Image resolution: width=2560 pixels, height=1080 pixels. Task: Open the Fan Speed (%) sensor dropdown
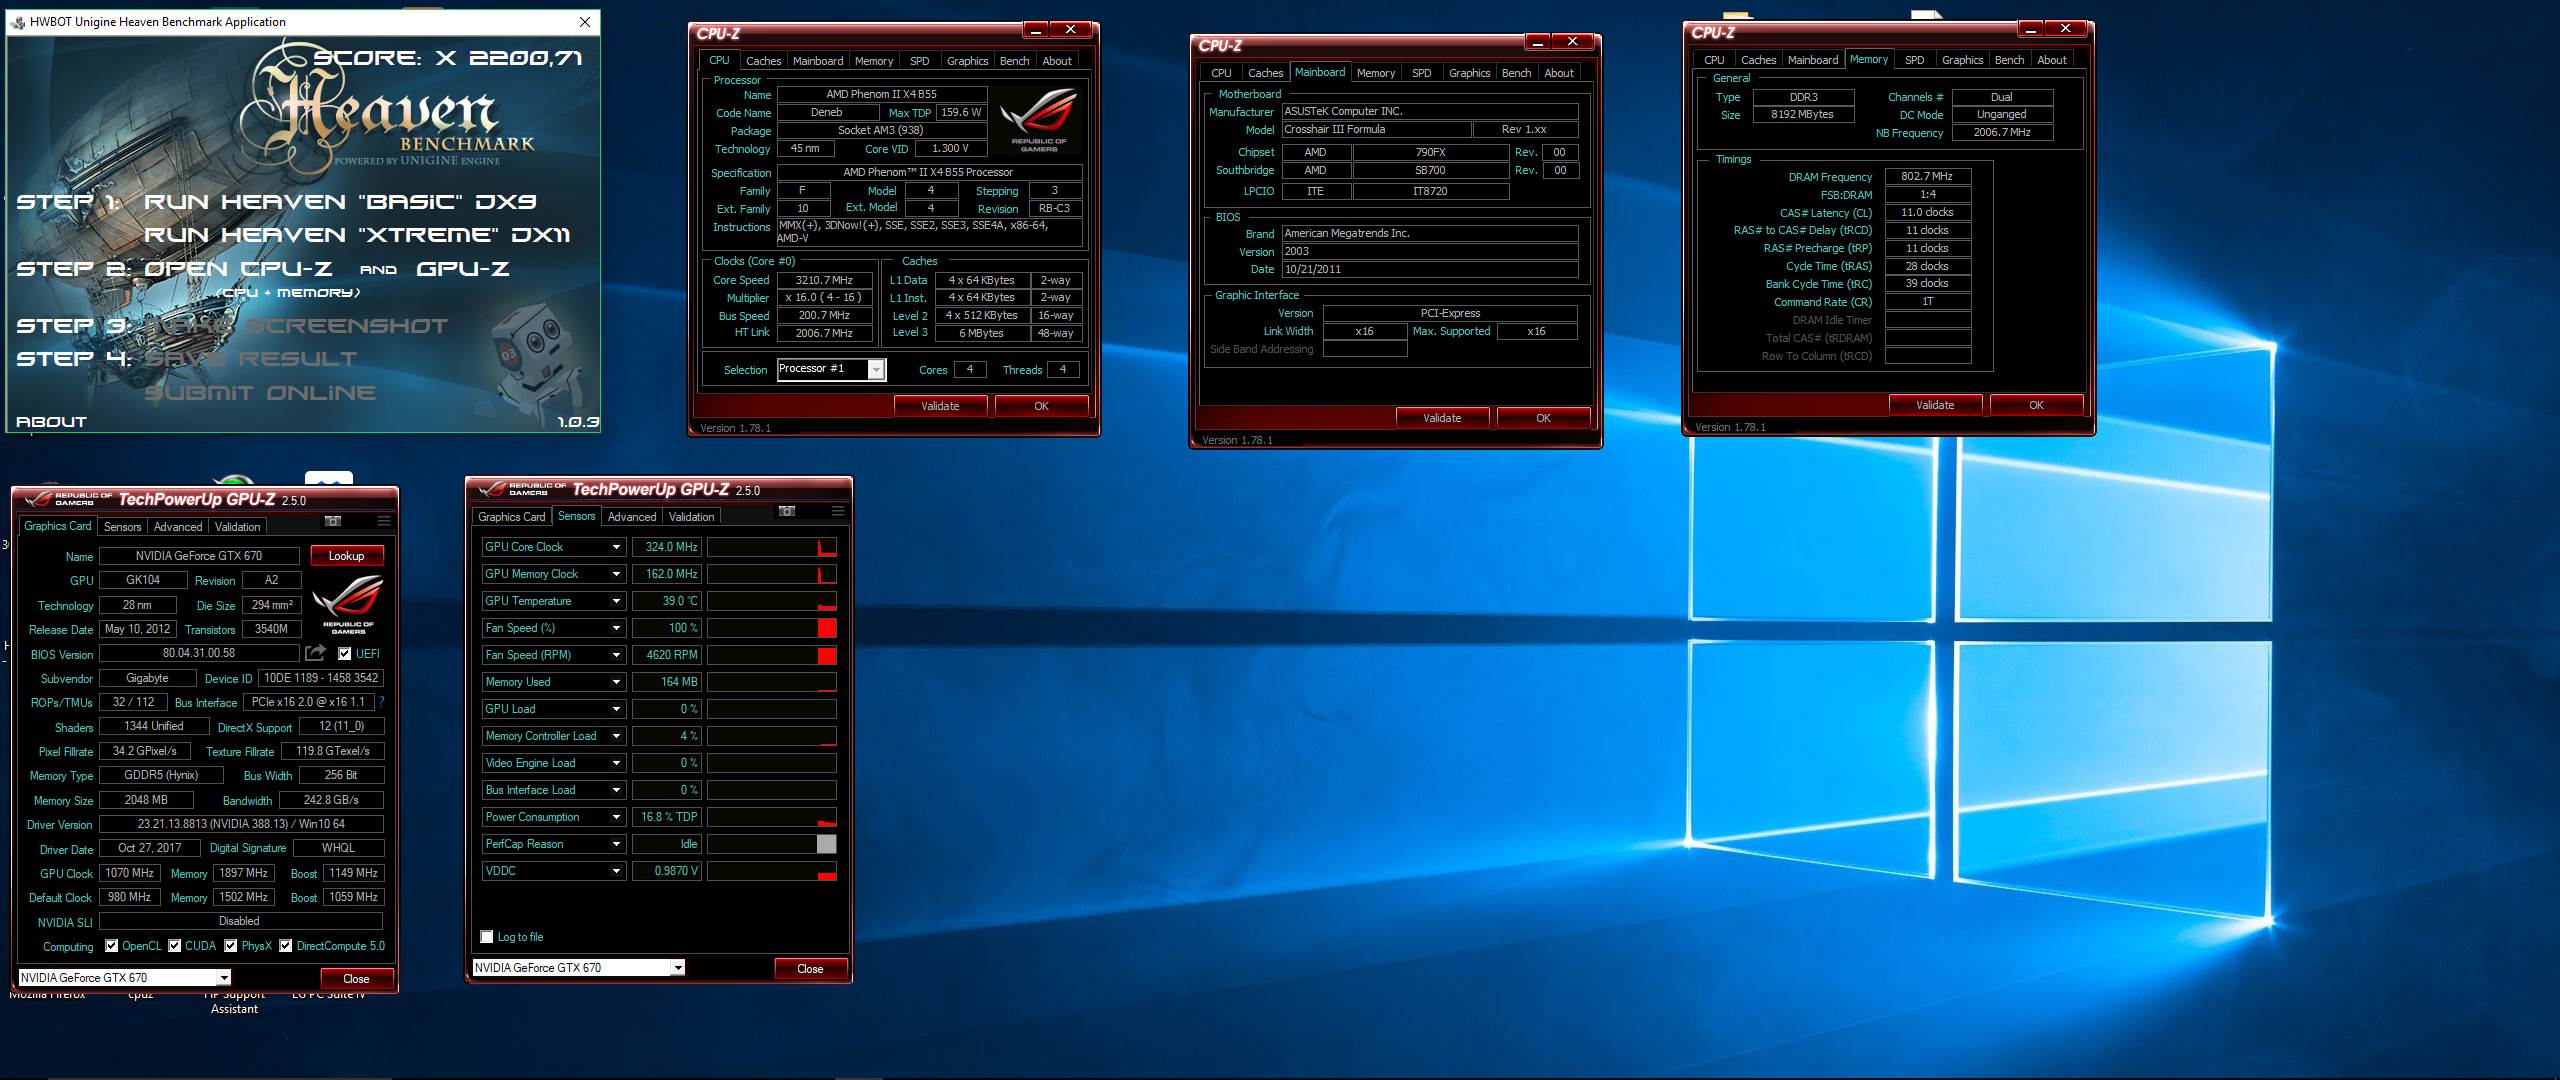pos(616,628)
